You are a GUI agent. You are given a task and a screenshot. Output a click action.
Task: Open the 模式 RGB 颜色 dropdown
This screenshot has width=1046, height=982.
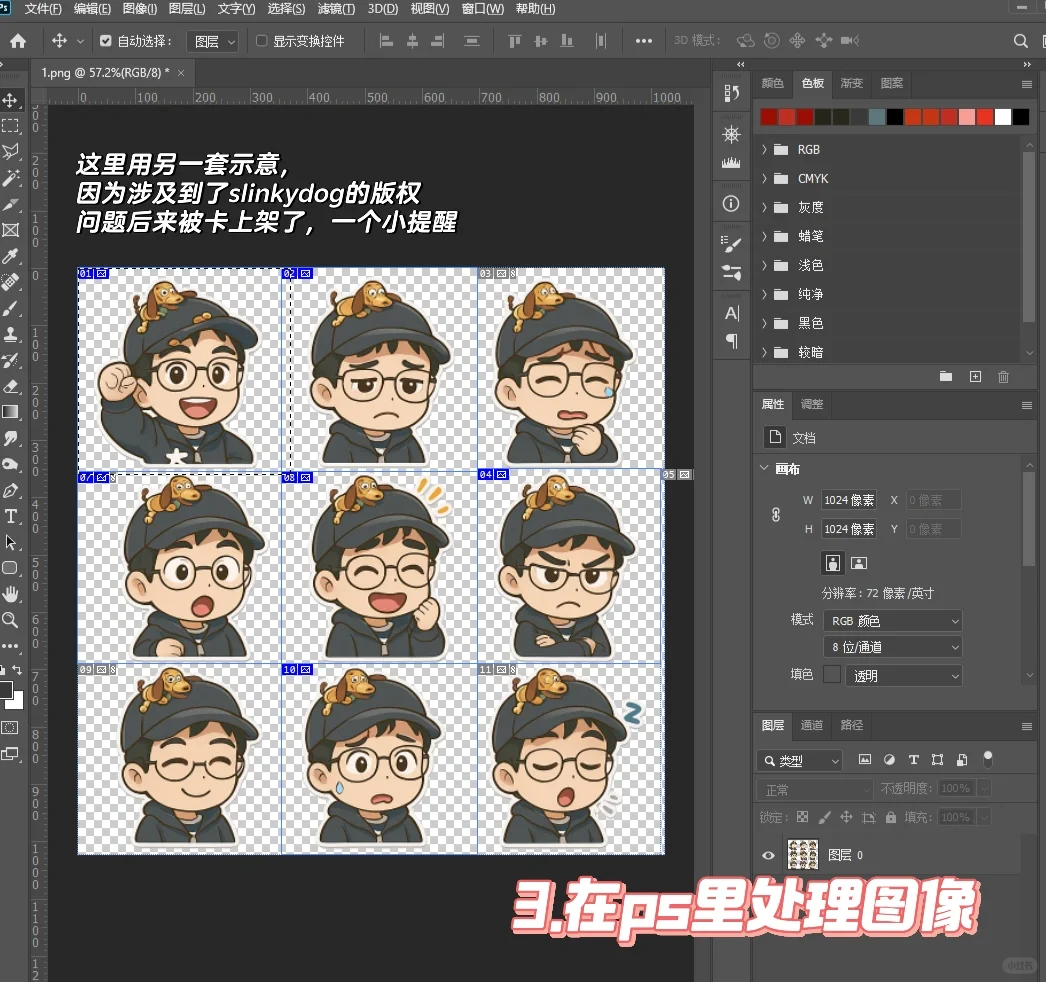click(x=892, y=620)
